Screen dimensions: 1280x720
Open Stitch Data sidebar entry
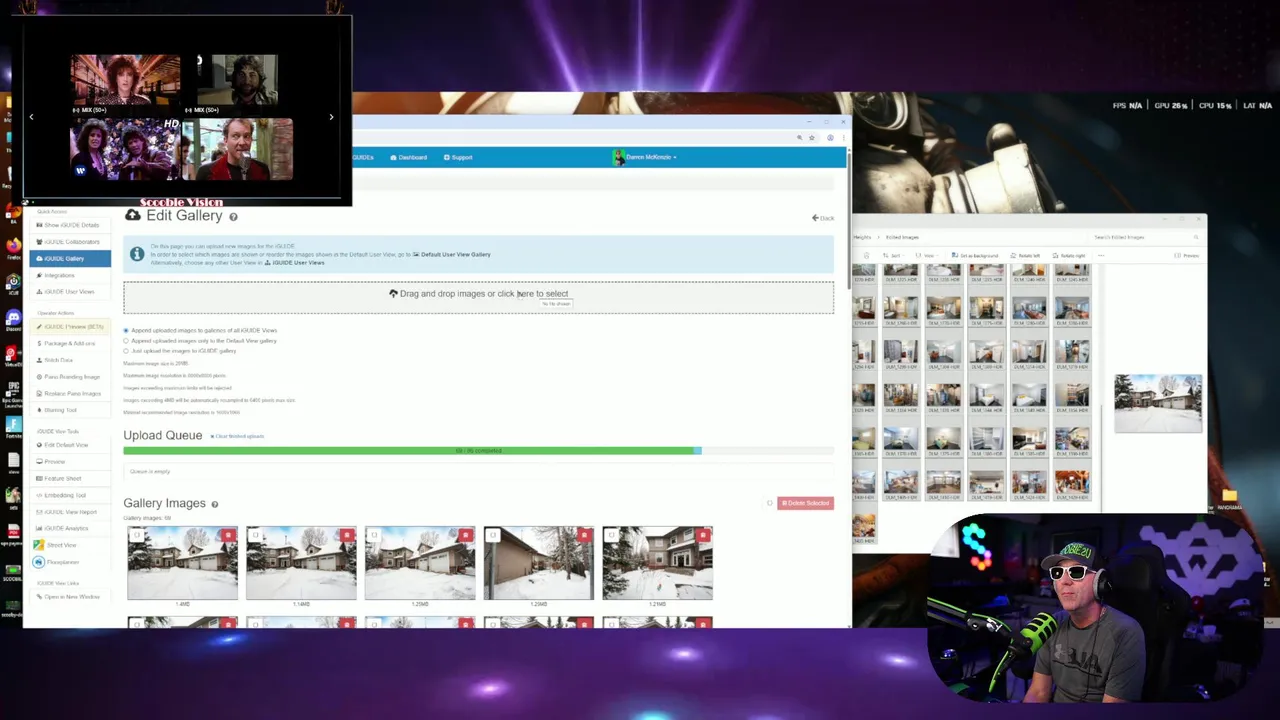pos(68,360)
